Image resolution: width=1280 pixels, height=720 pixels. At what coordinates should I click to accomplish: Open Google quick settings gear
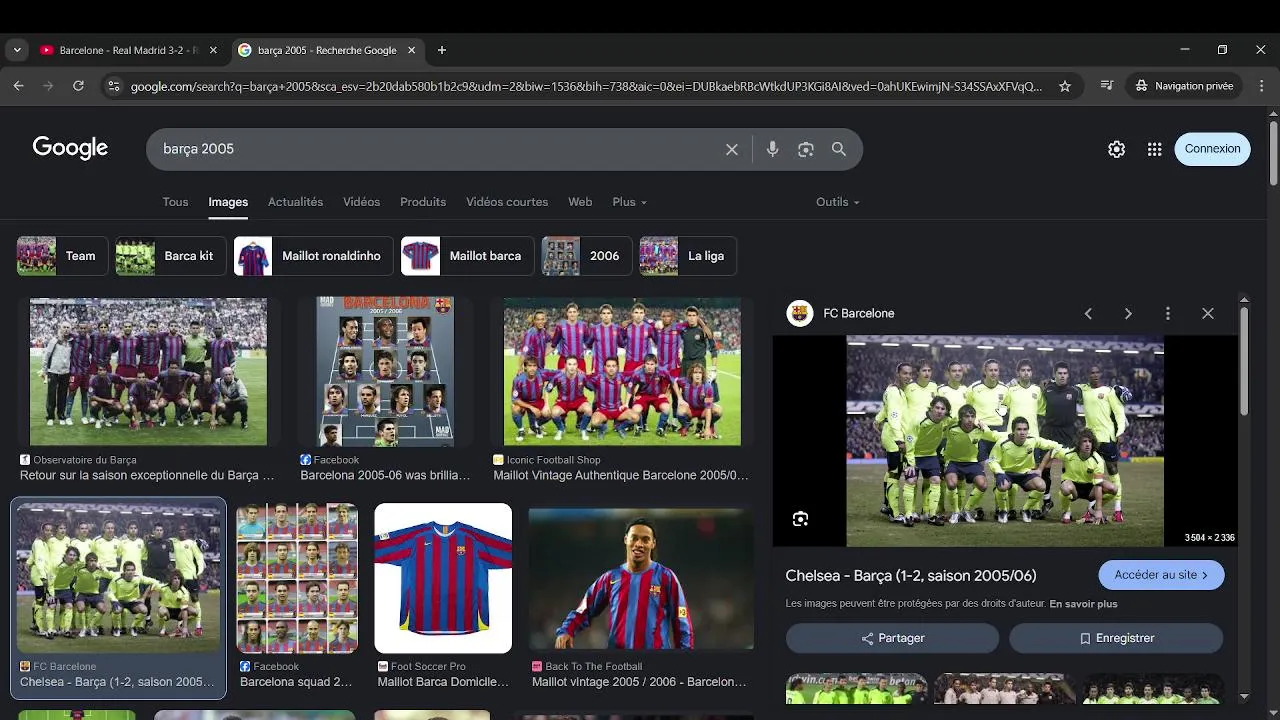(x=1117, y=149)
